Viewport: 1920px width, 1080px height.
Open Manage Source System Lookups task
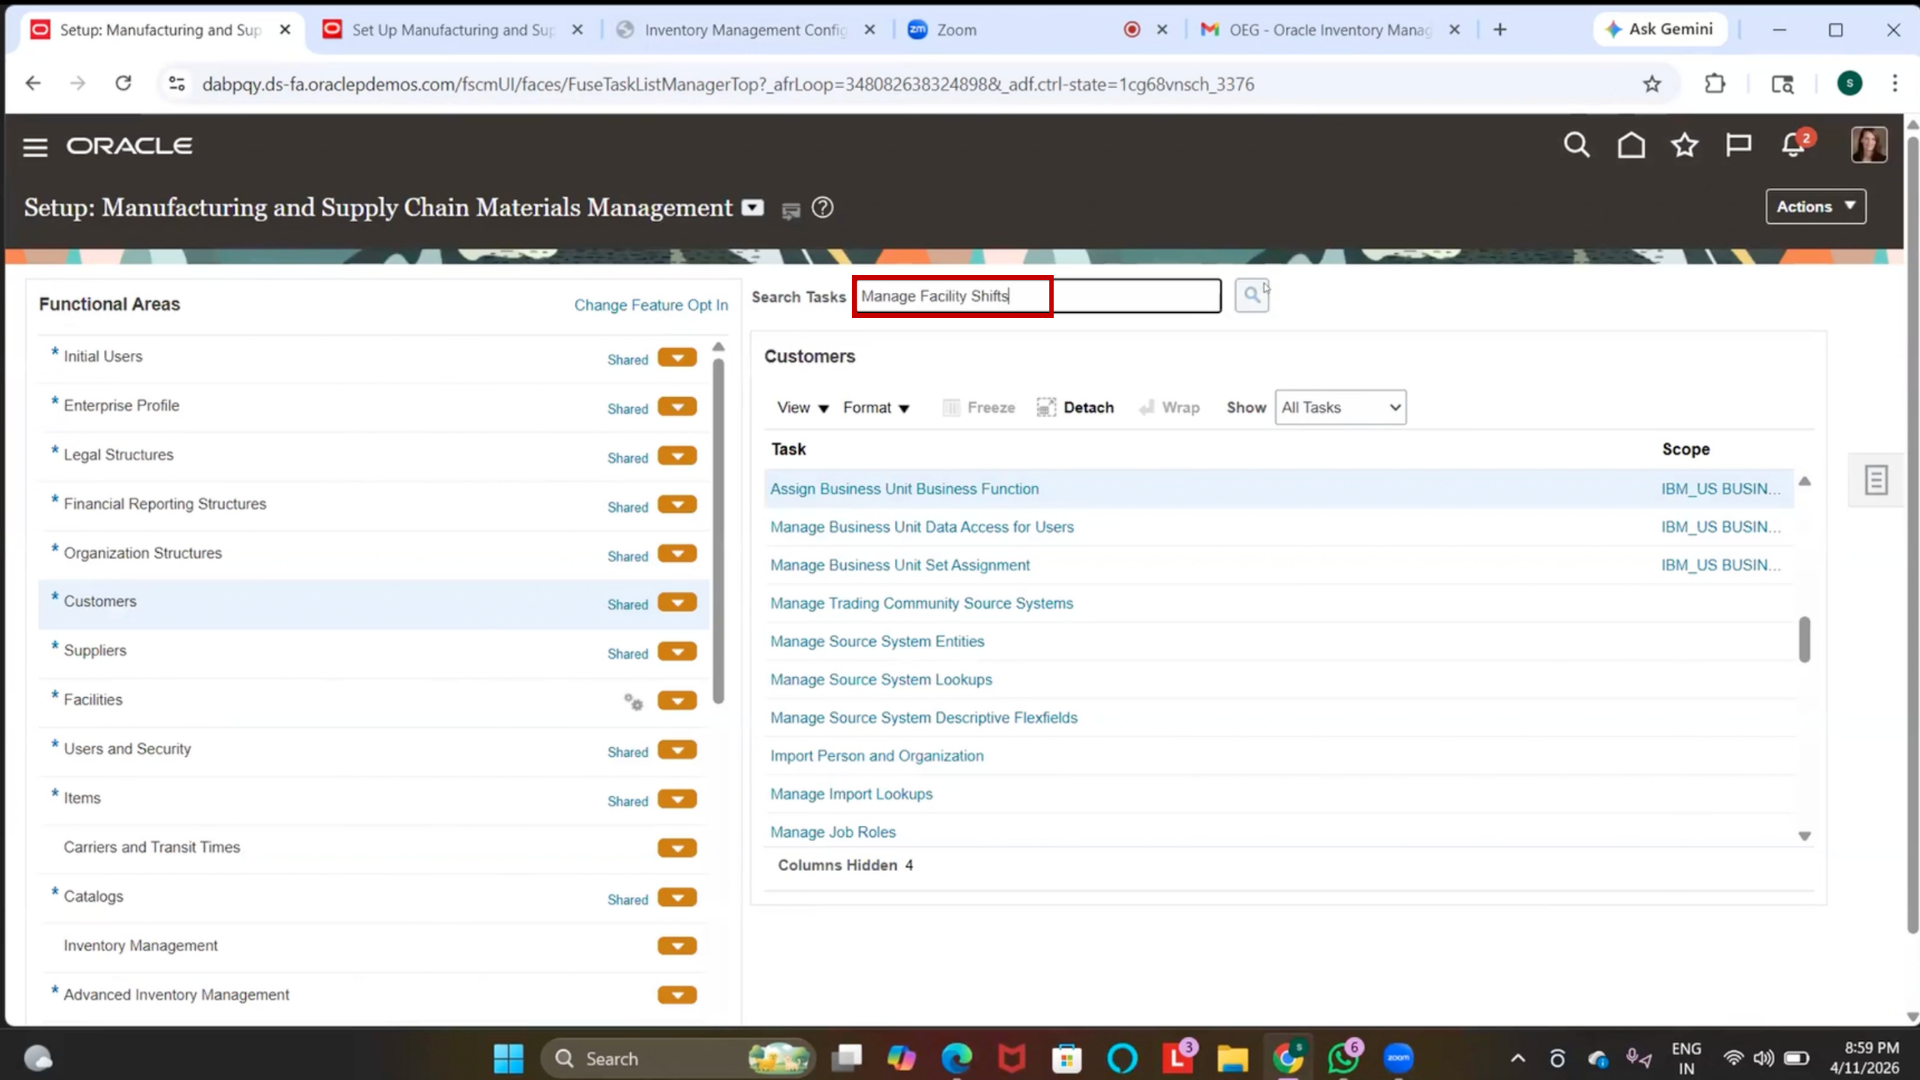881,680
